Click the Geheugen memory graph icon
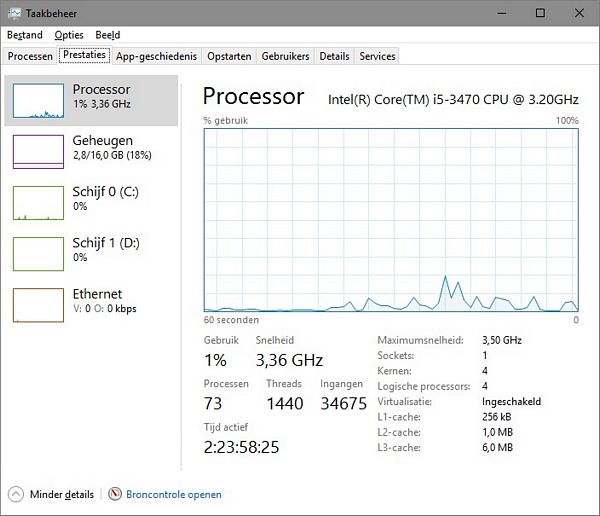 point(38,152)
